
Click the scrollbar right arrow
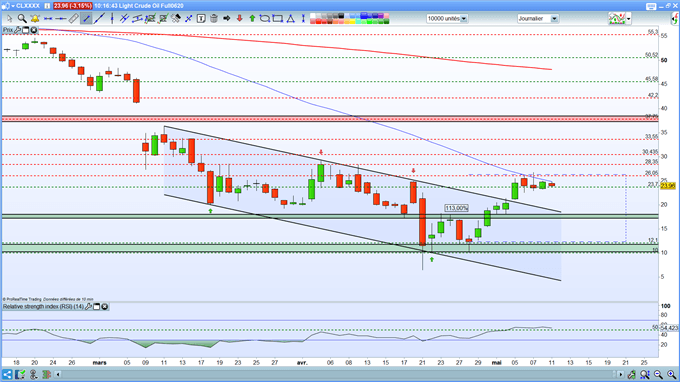pos(621,374)
